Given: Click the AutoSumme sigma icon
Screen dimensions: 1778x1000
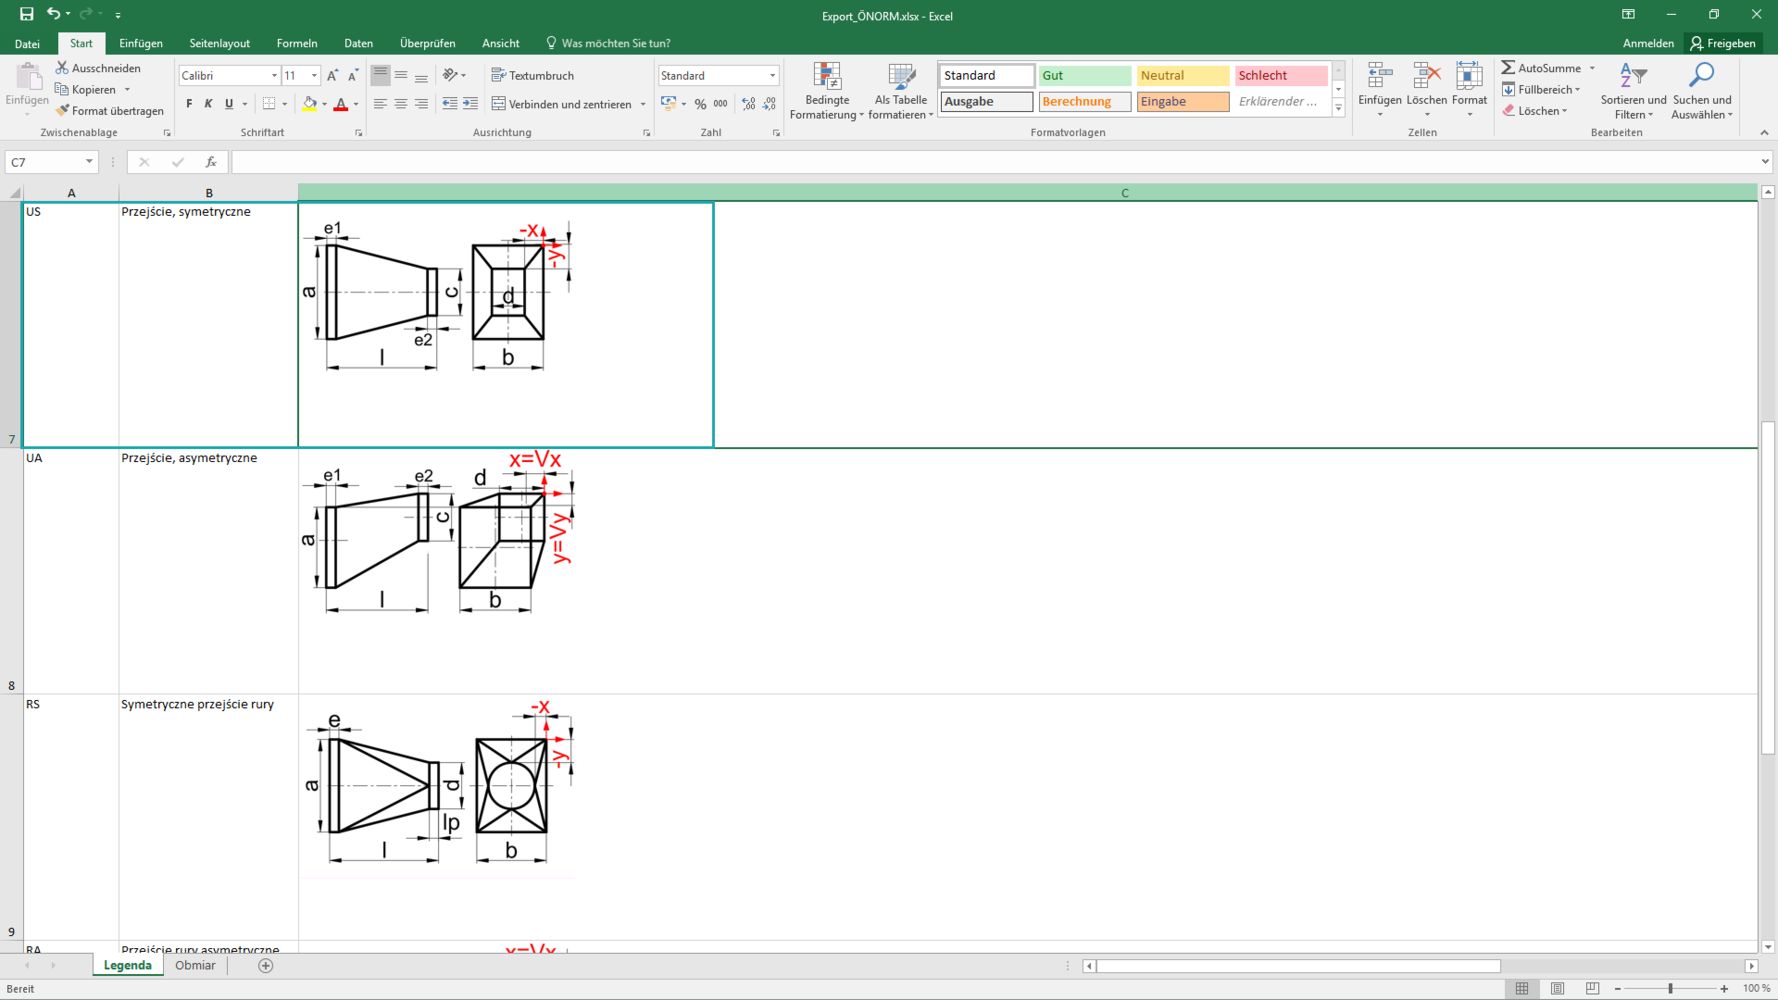Looking at the screenshot, I should pyautogui.click(x=1508, y=68).
